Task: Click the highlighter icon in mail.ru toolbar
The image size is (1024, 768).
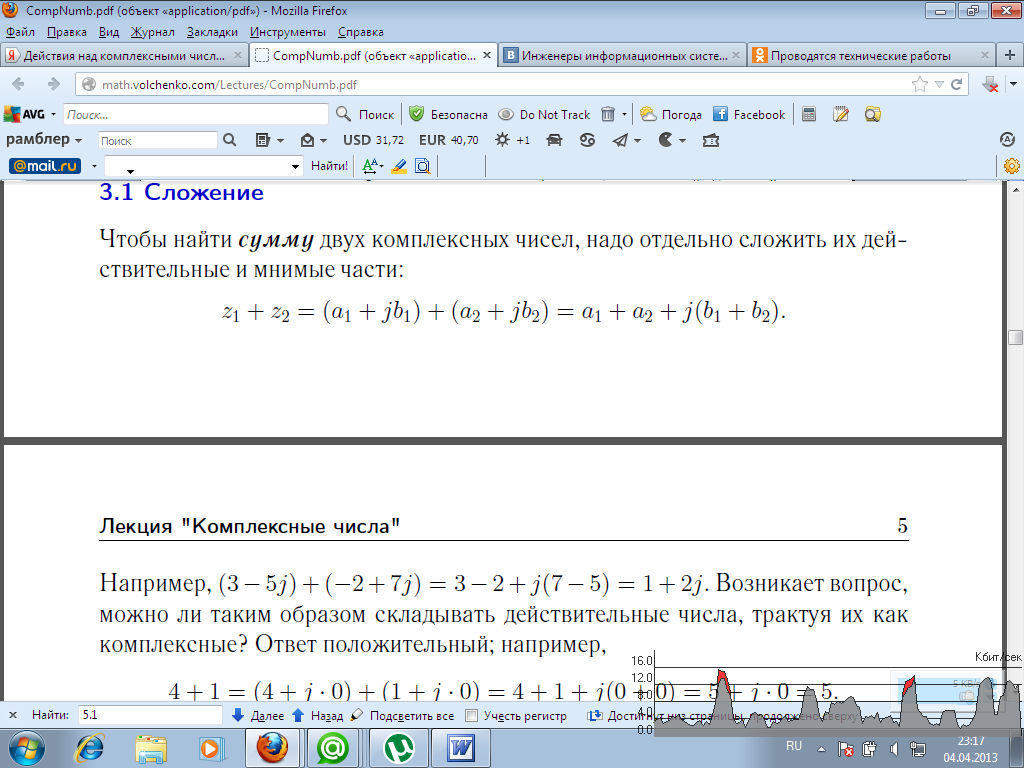Action: tap(399, 166)
